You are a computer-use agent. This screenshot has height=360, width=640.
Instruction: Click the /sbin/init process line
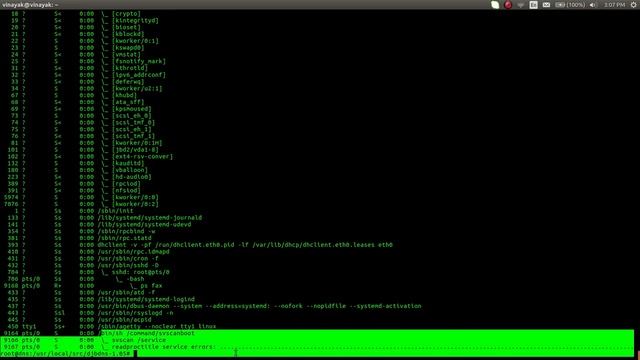coord(74,211)
